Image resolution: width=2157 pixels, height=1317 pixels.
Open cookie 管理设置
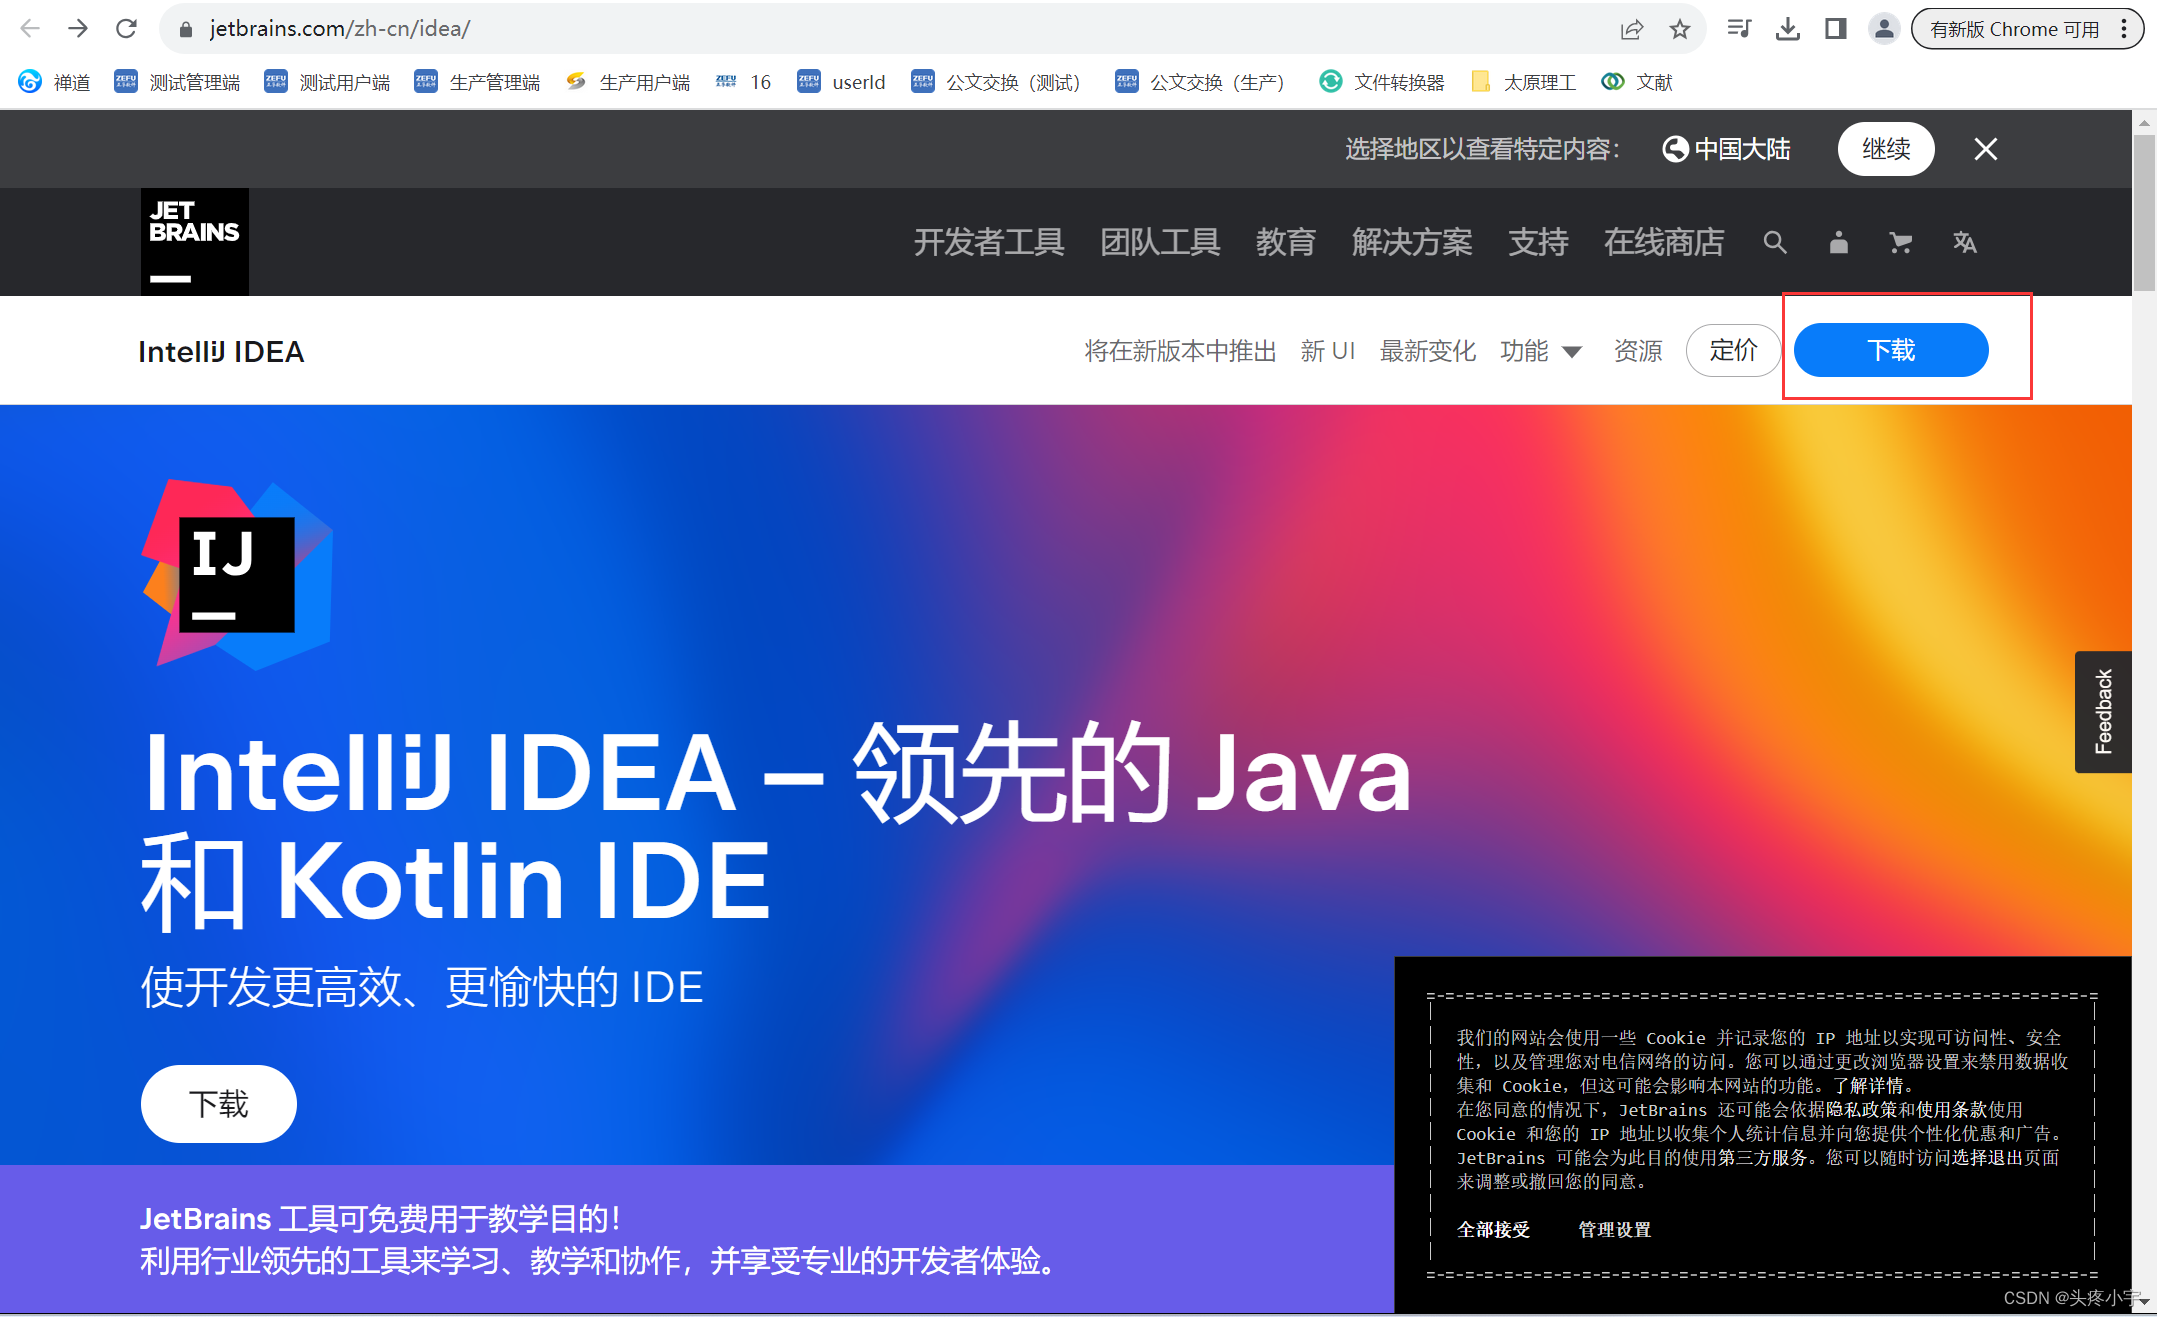[x=1614, y=1229]
